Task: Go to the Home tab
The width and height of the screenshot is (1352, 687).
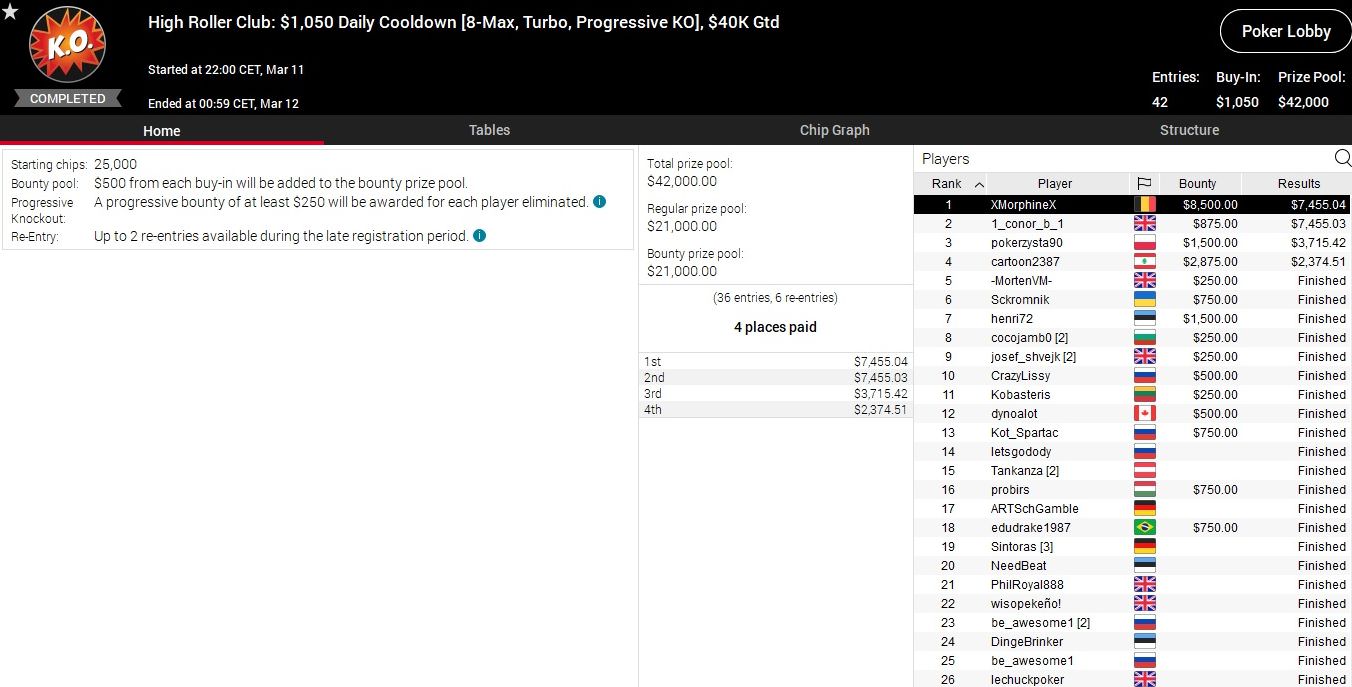Action: pyautogui.click(x=161, y=131)
